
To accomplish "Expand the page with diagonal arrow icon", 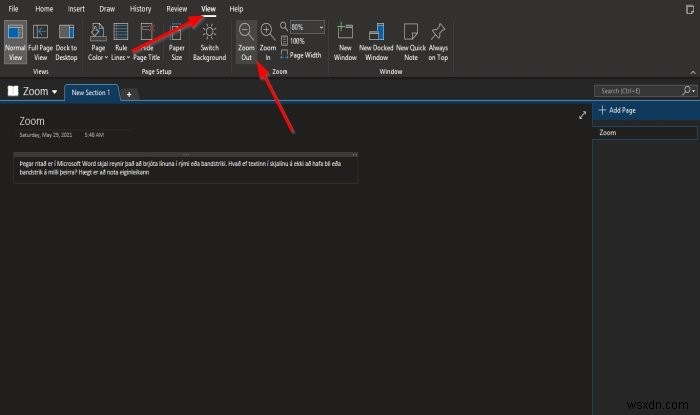I will click(582, 115).
